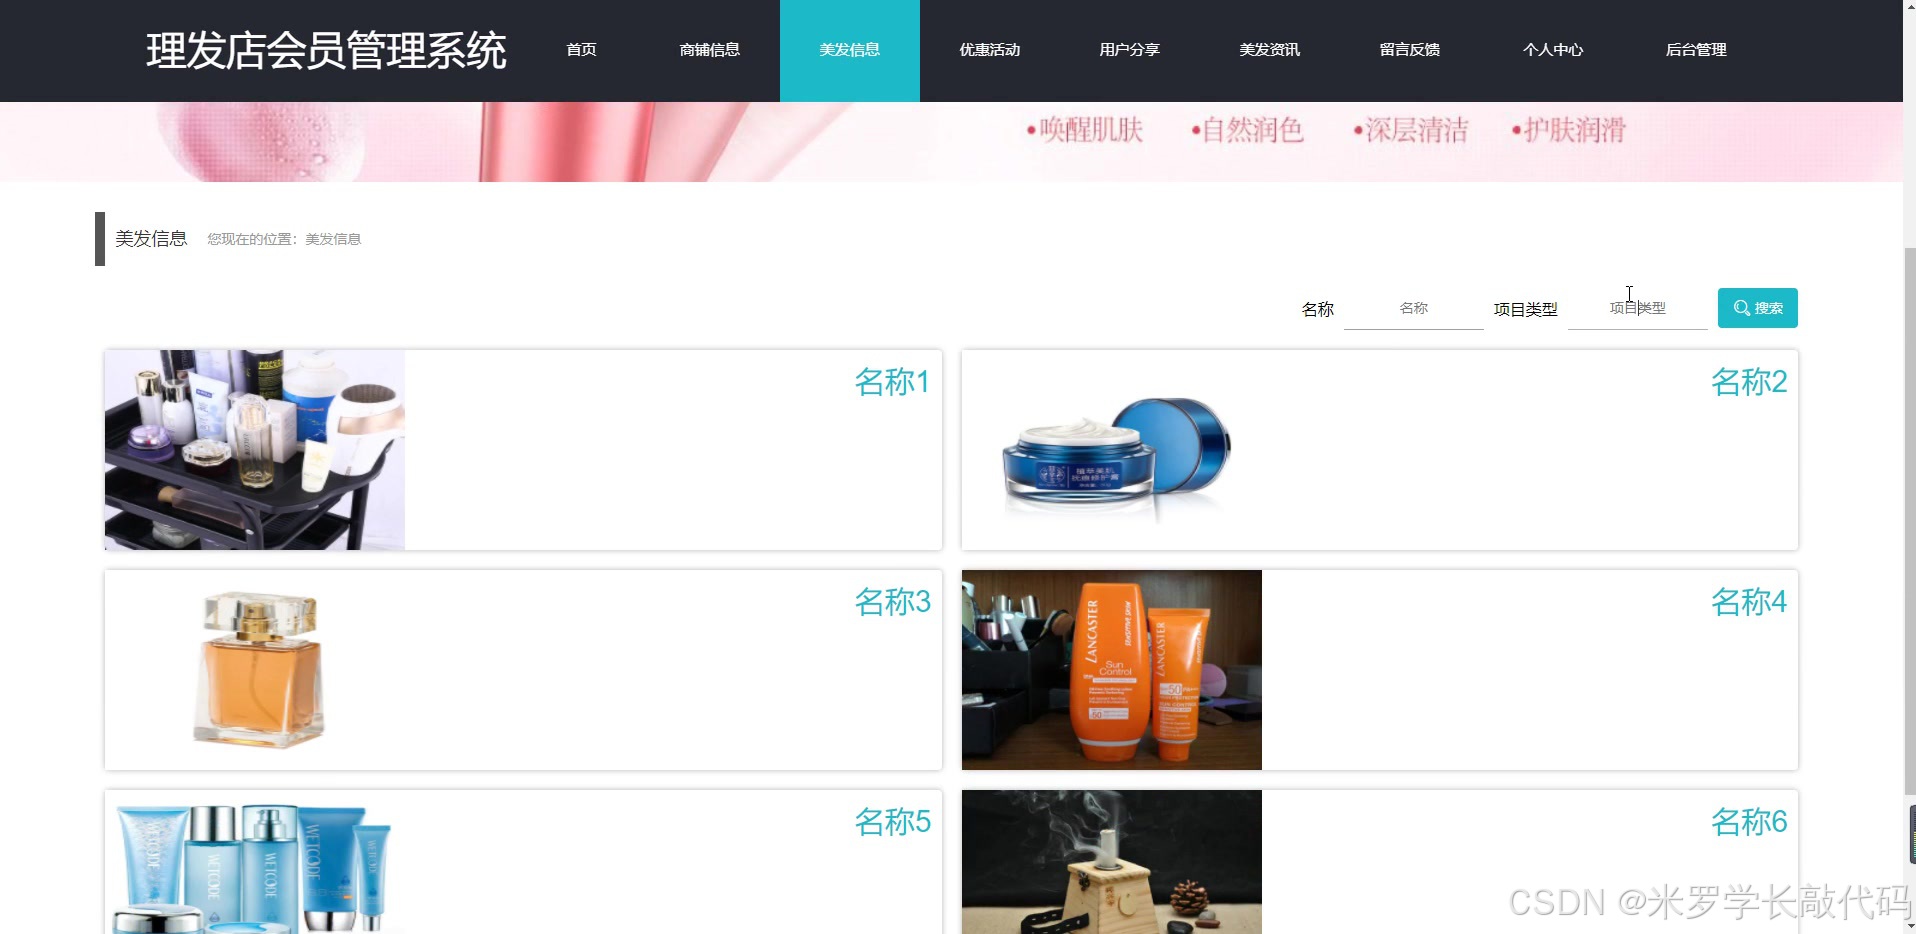Click the blue cream jar thumbnail of 名称2
The image size is (1916, 934).
tap(1112, 450)
